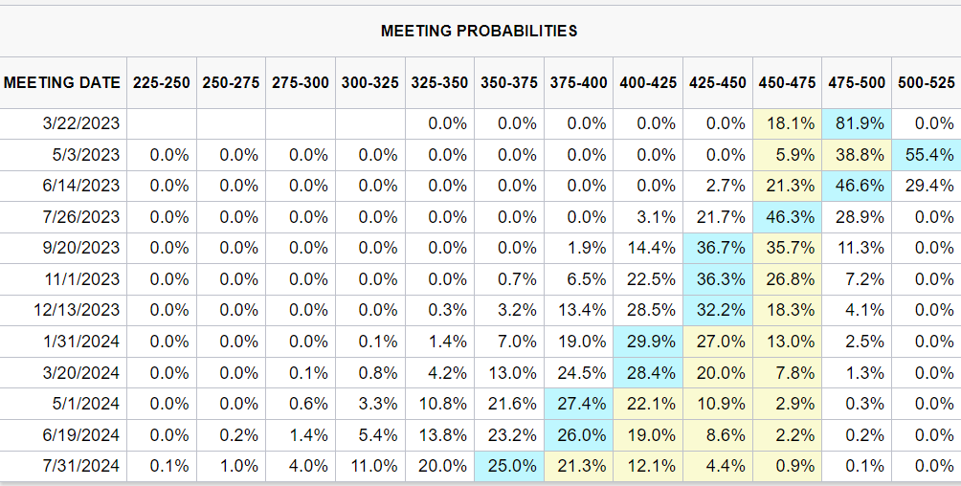Image resolution: width=961 pixels, height=486 pixels.
Task: Click the 32.2% cell in 12/13/2023 row
Action: (x=717, y=310)
